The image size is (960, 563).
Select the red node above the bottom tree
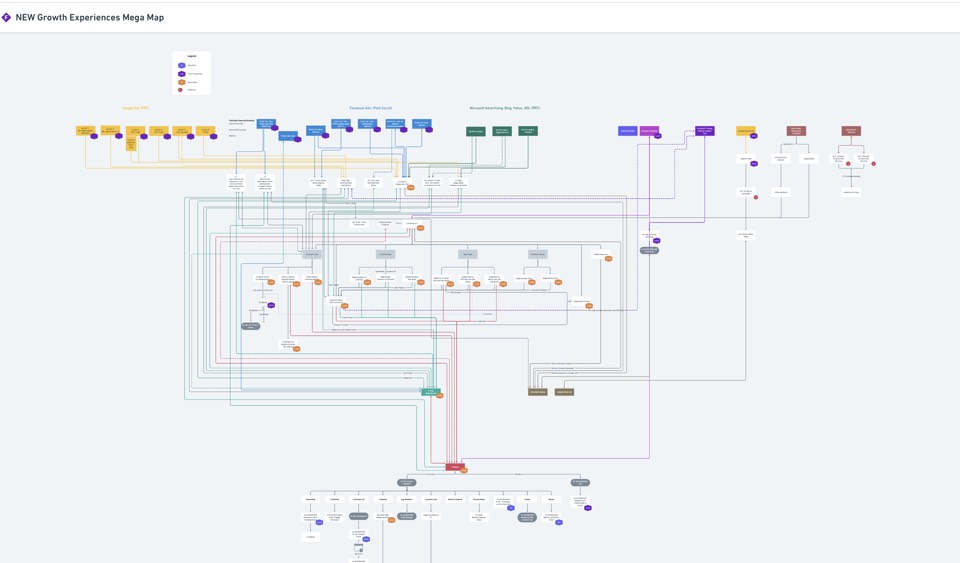click(x=455, y=467)
